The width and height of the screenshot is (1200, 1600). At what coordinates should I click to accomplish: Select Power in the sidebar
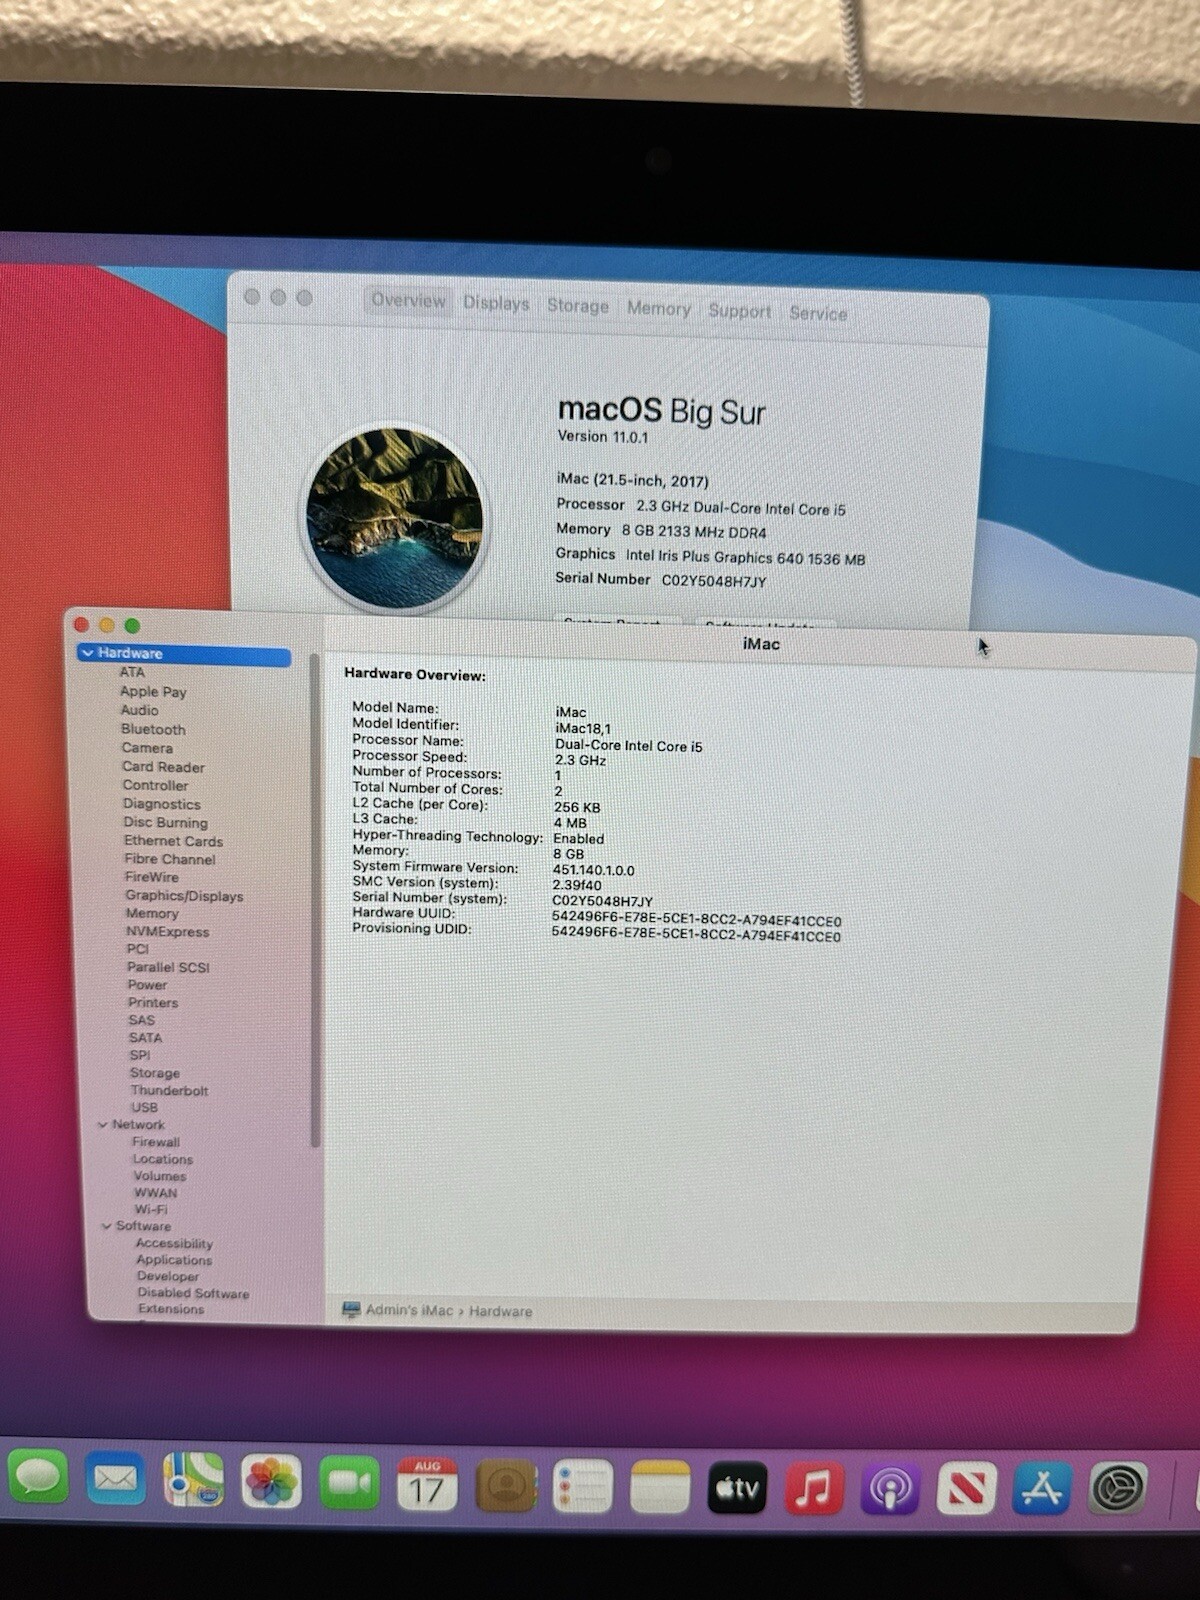click(147, 985)
